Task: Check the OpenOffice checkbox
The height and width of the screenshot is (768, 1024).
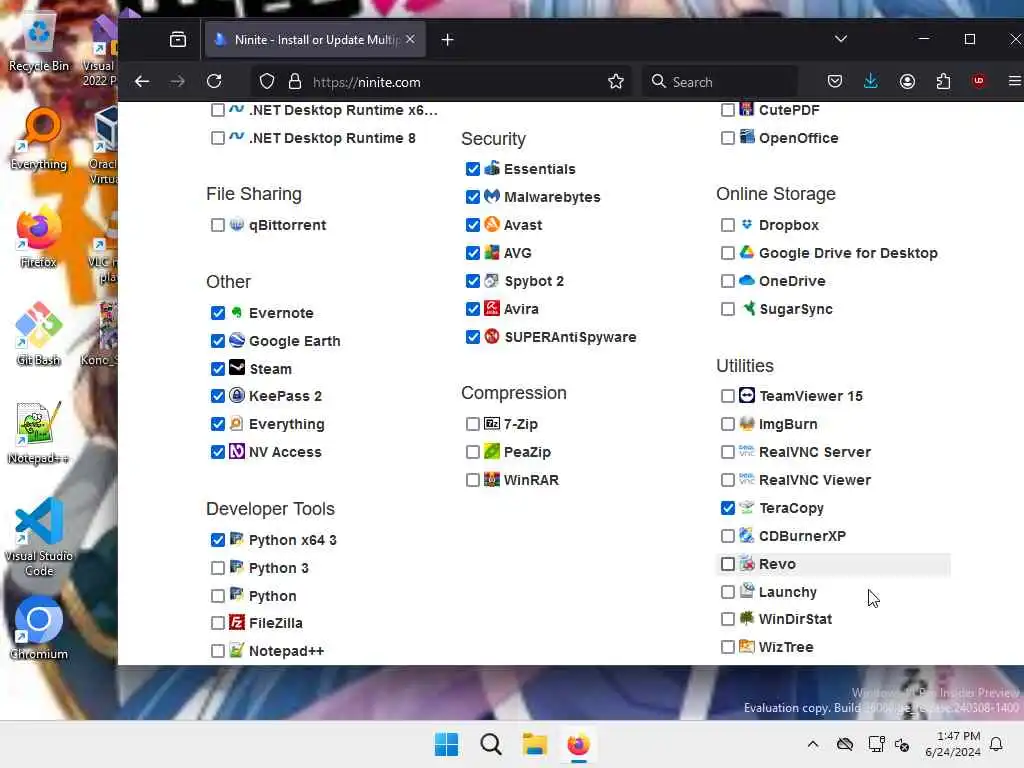Action: 728,138
